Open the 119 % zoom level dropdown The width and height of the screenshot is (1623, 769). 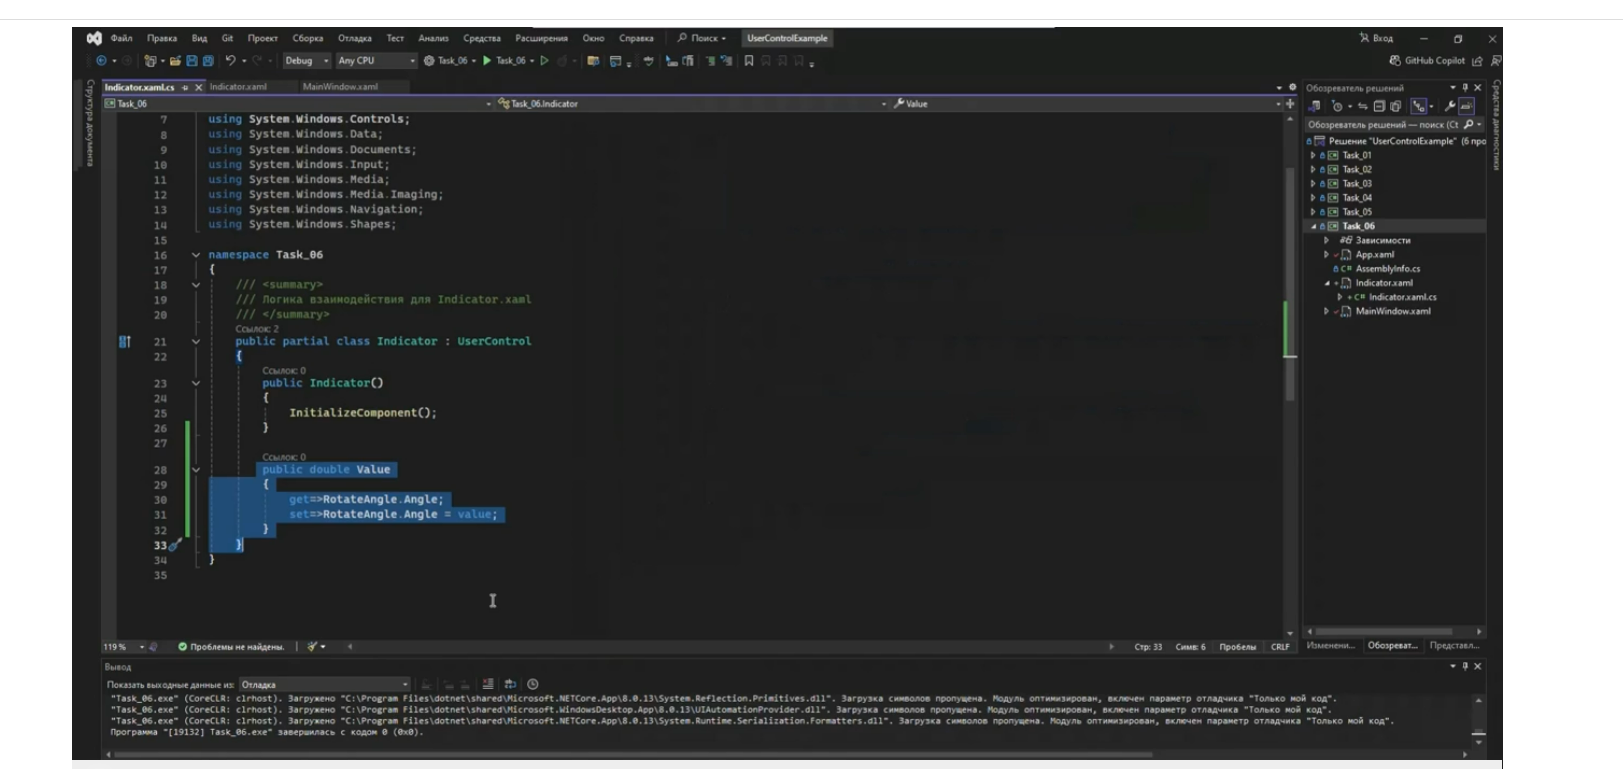[124, 647]
